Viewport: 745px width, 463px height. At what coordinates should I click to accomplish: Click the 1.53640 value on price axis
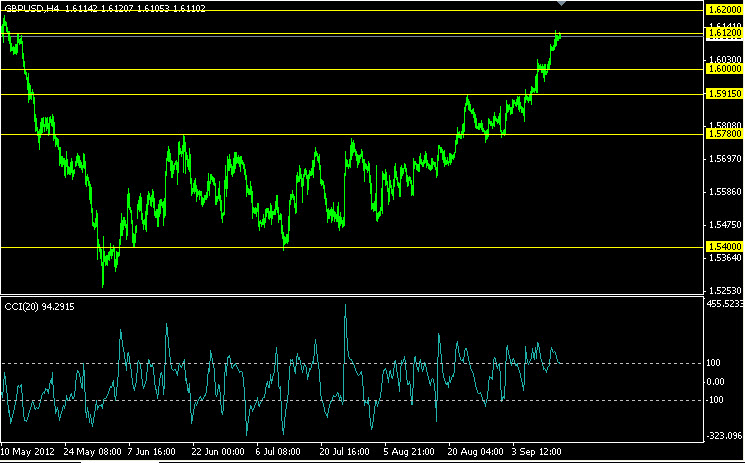coord(725,258)
